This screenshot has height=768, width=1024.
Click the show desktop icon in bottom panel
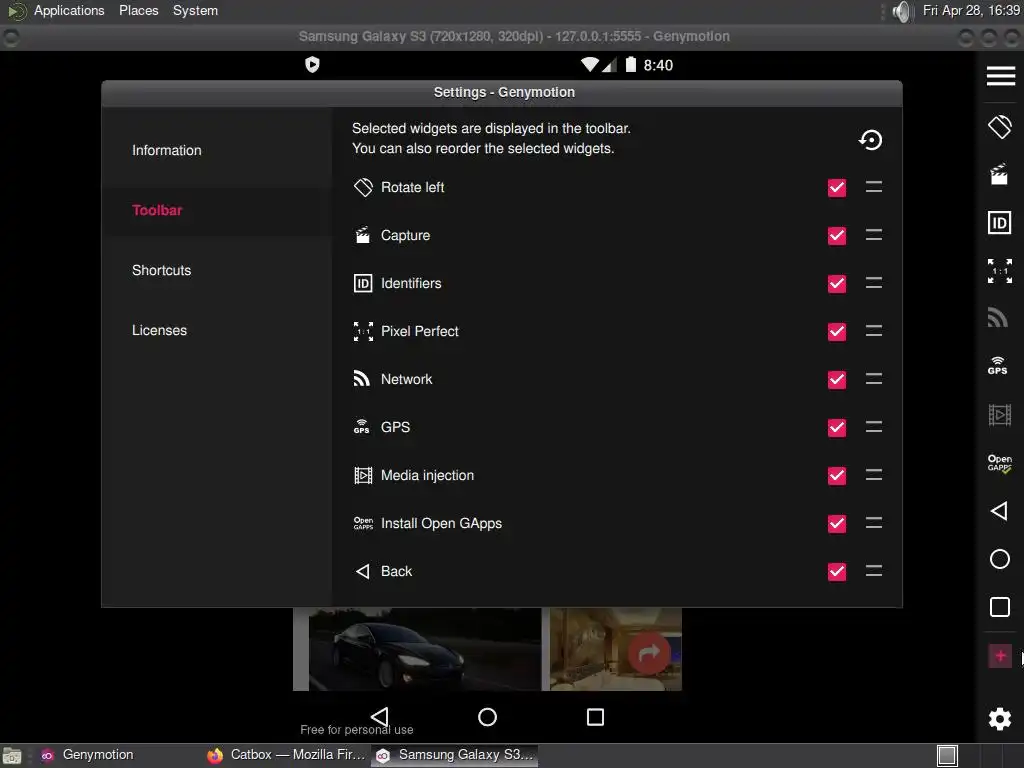pos(12,756)
